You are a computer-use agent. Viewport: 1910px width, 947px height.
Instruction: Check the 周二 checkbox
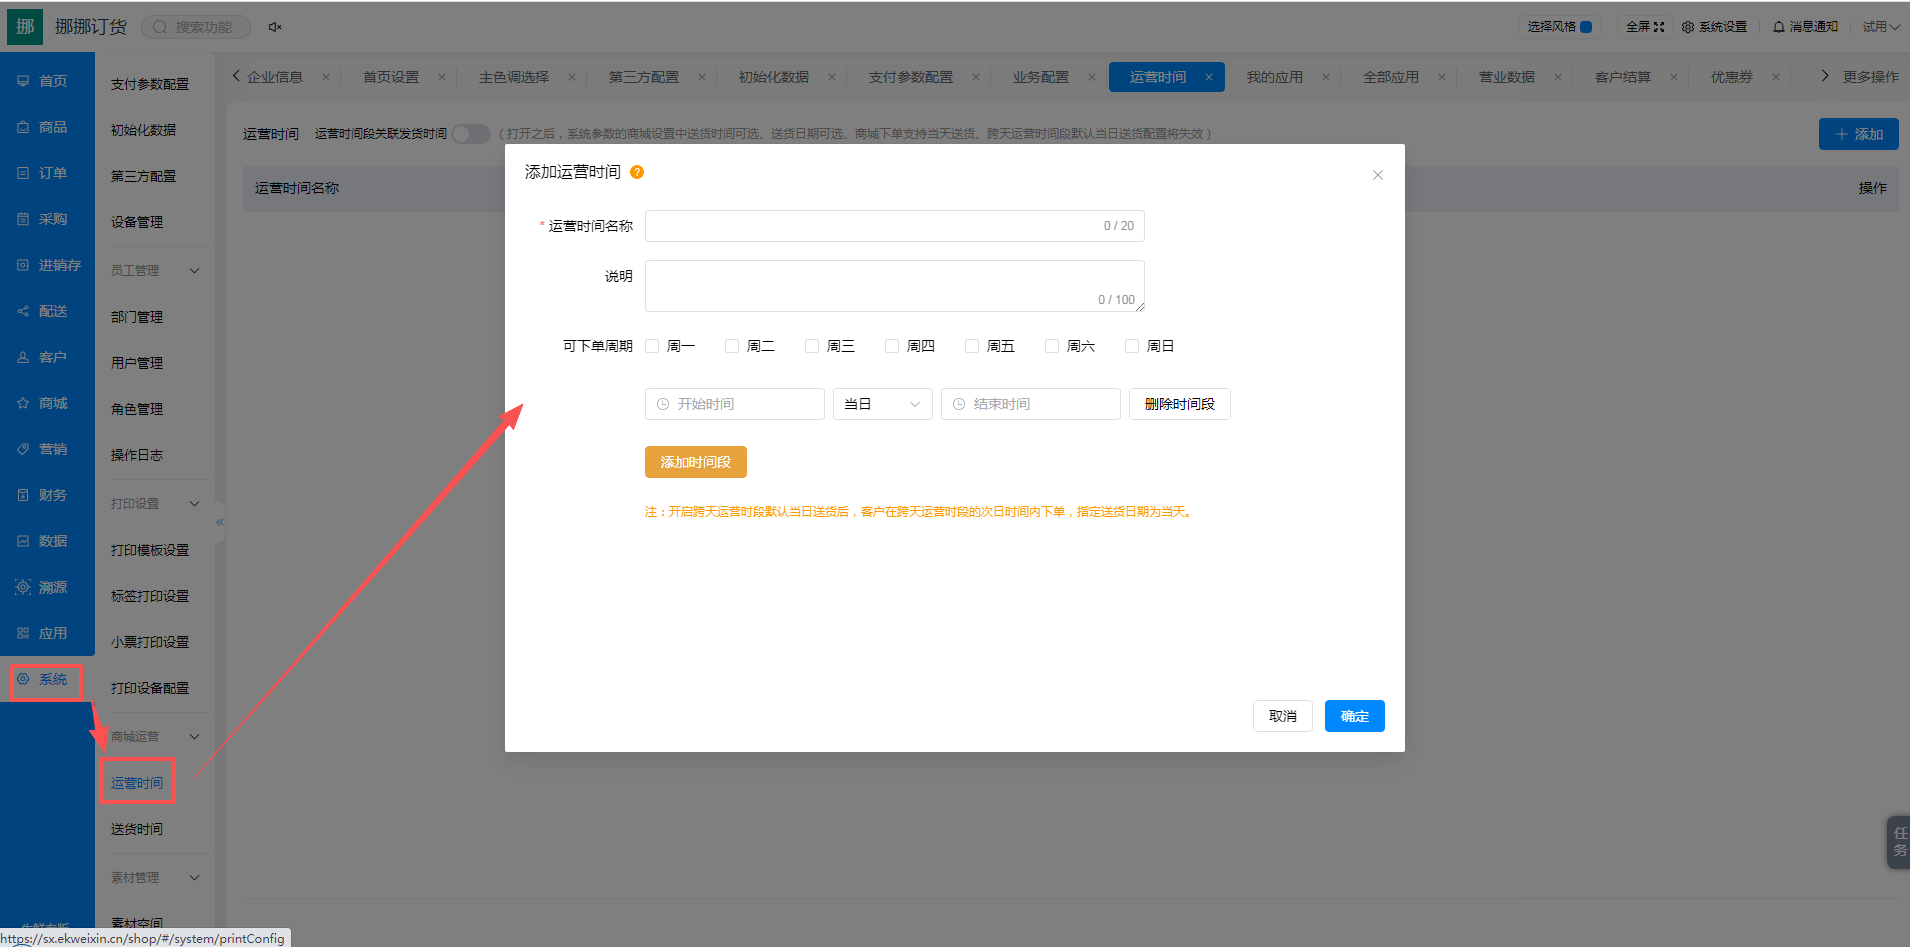click(x=732, y=346)
